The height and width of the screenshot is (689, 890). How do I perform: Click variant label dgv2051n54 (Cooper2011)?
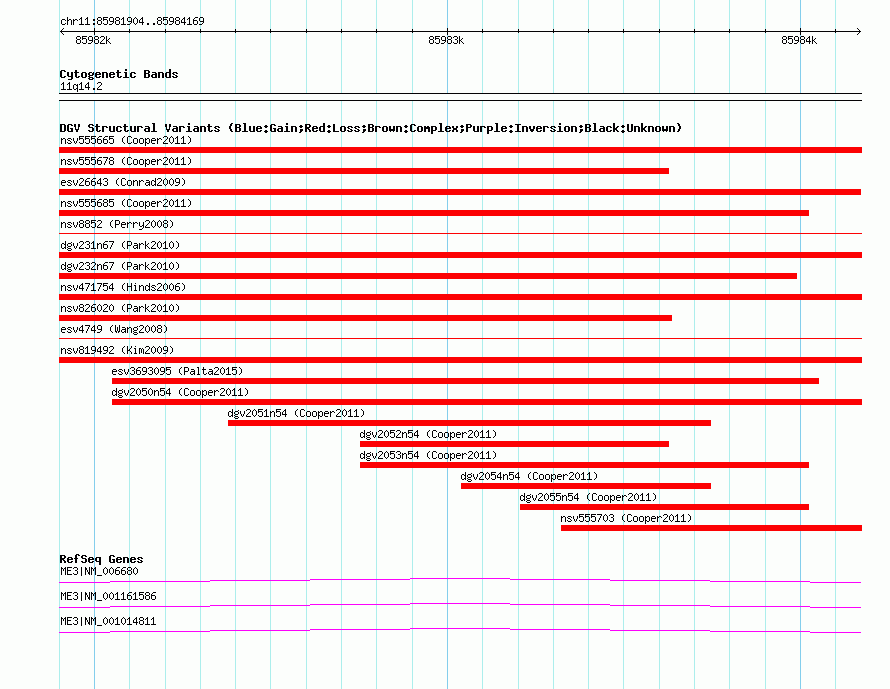296,413
